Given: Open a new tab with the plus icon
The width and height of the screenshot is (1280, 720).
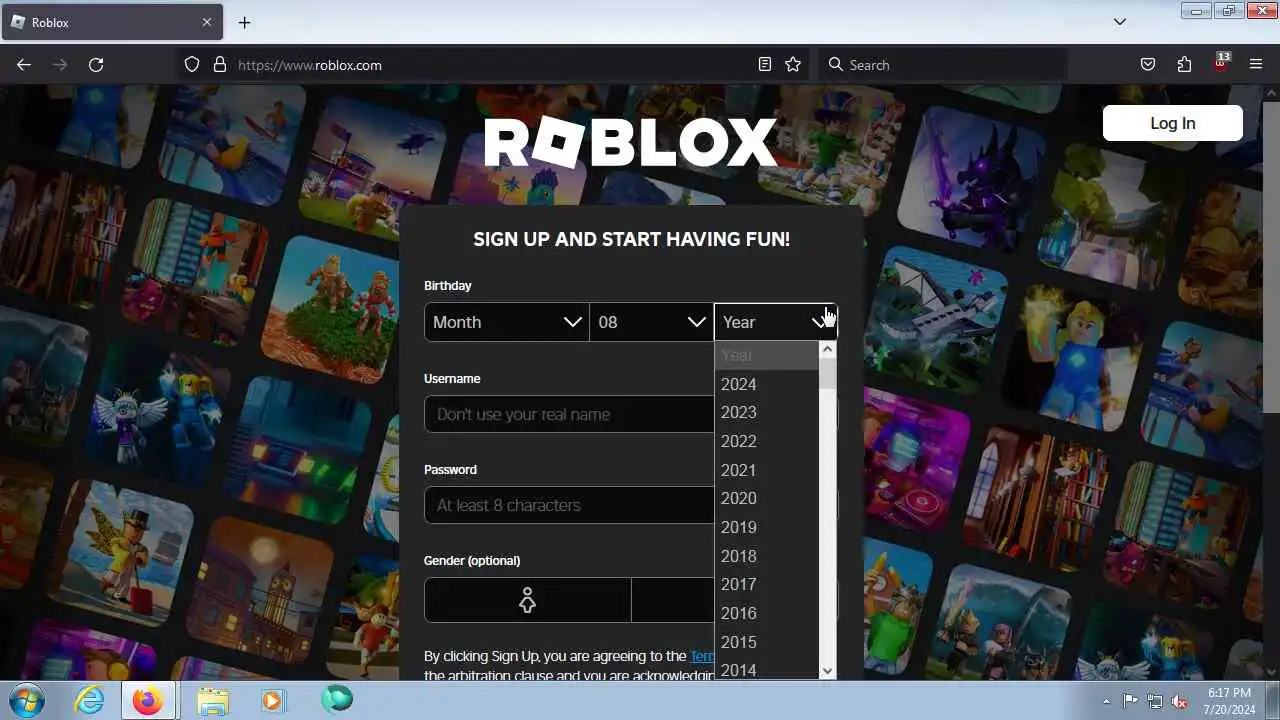Looking at the screenshot, I should [x=244, y=22].
